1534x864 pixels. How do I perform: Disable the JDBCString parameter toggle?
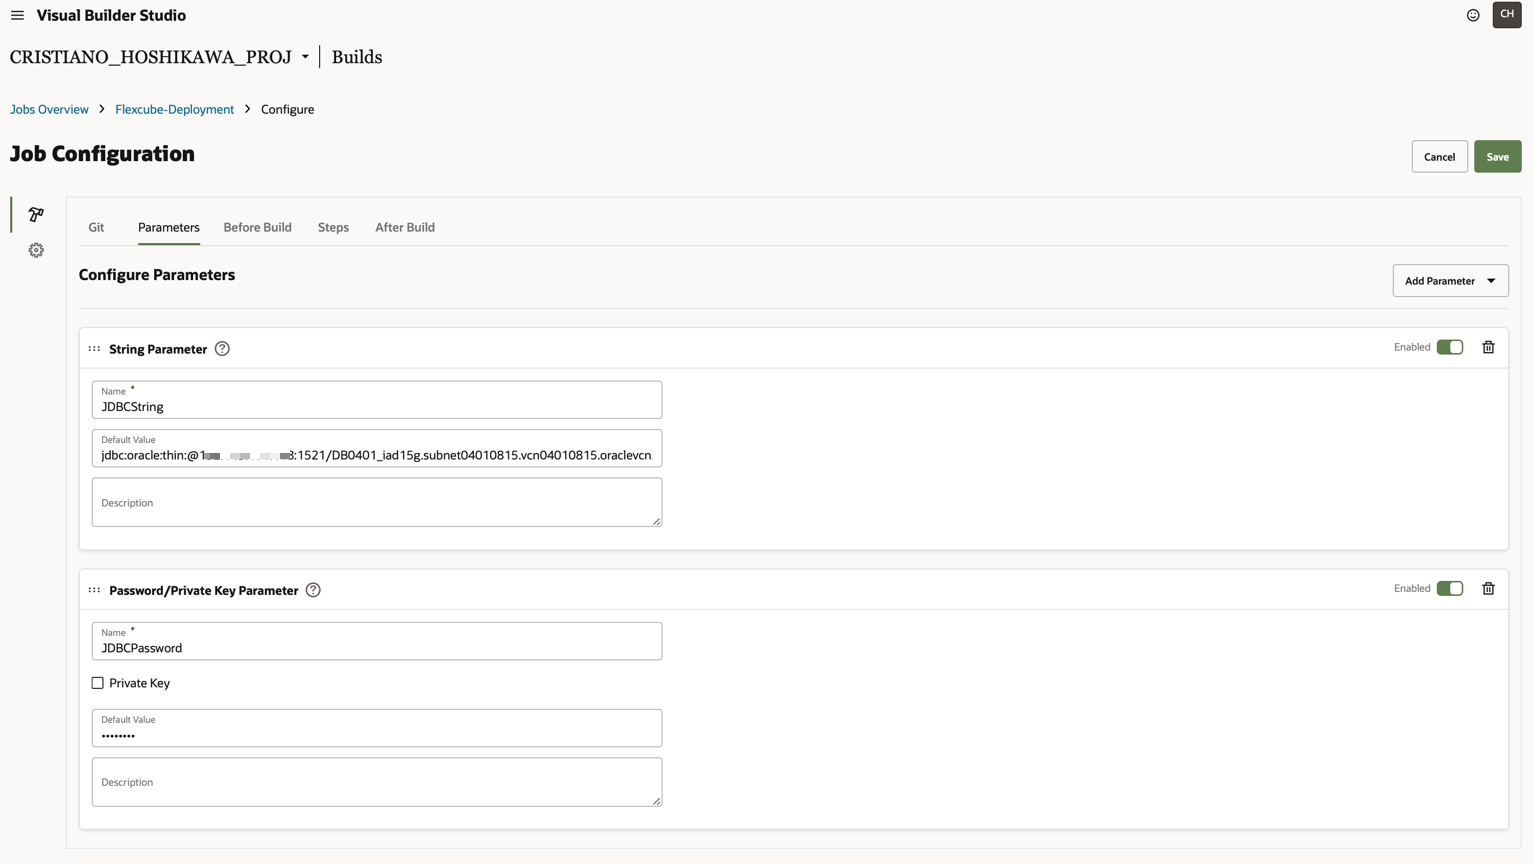[1450, 346]
